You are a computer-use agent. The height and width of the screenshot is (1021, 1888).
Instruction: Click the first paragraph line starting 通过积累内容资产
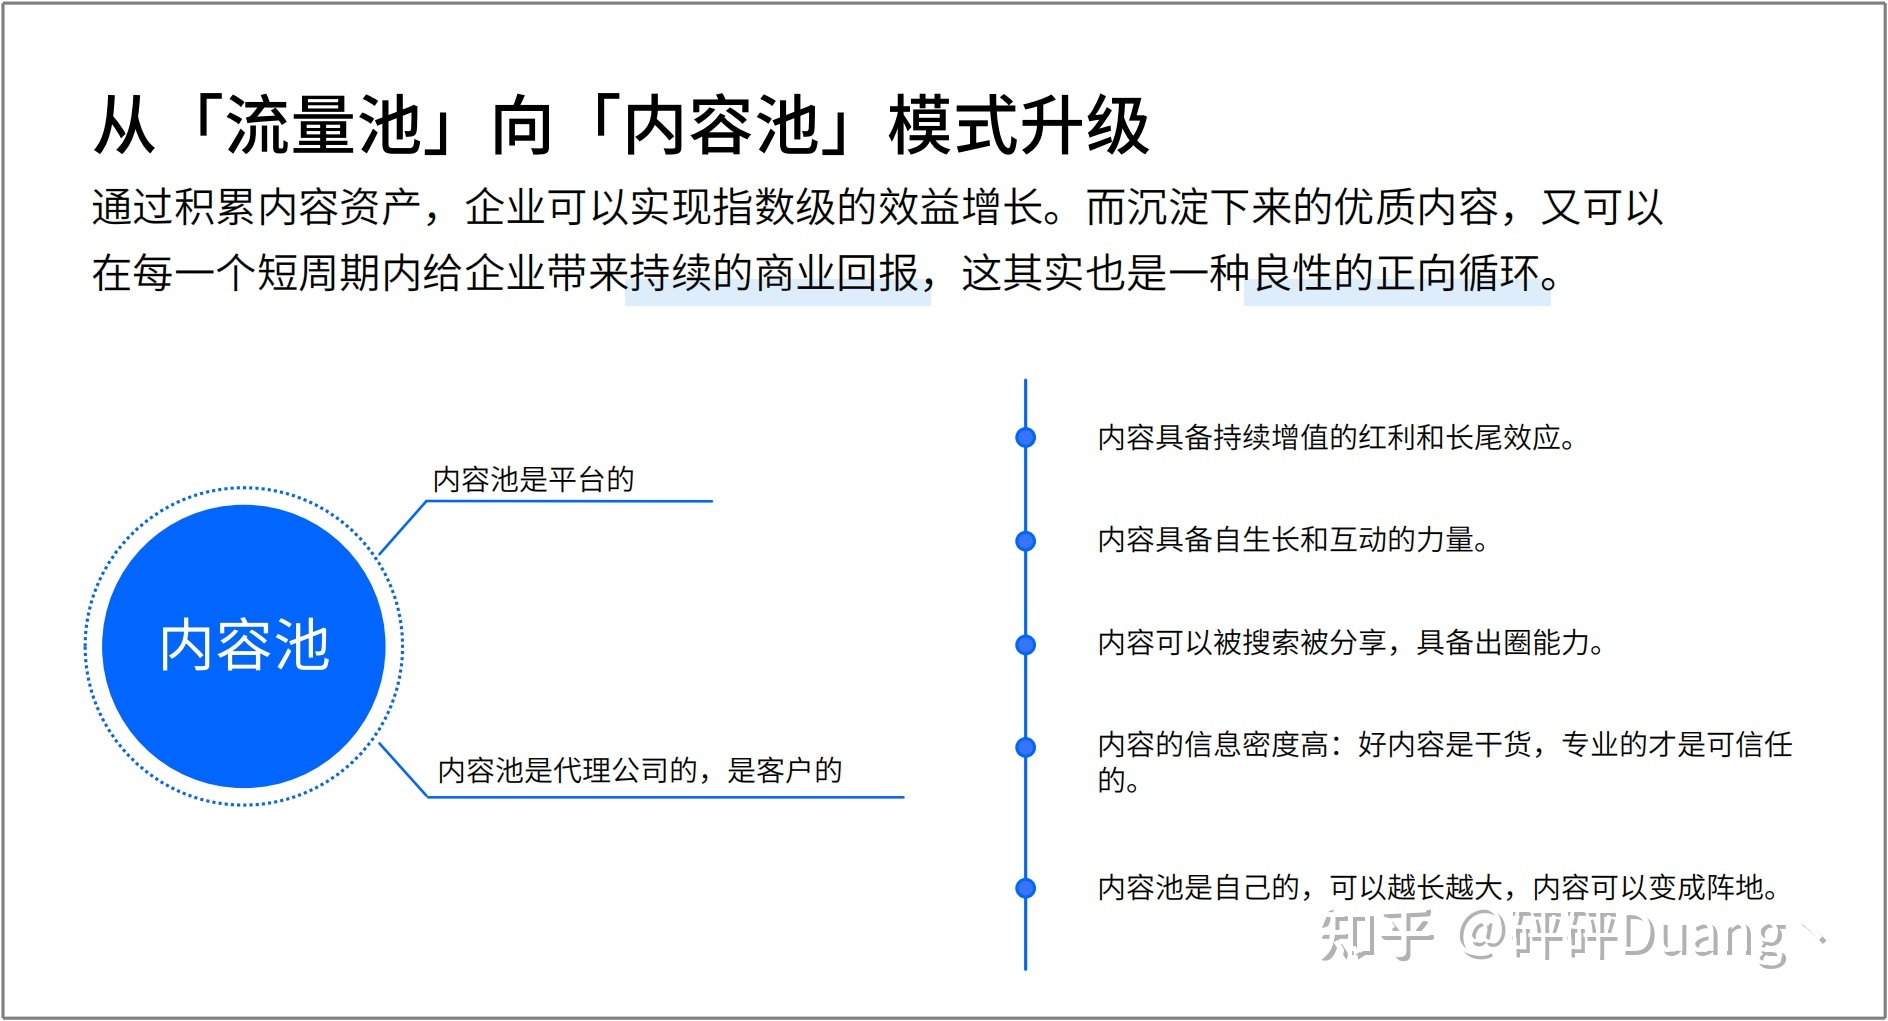pyautogui.click(x=877, y=208)
